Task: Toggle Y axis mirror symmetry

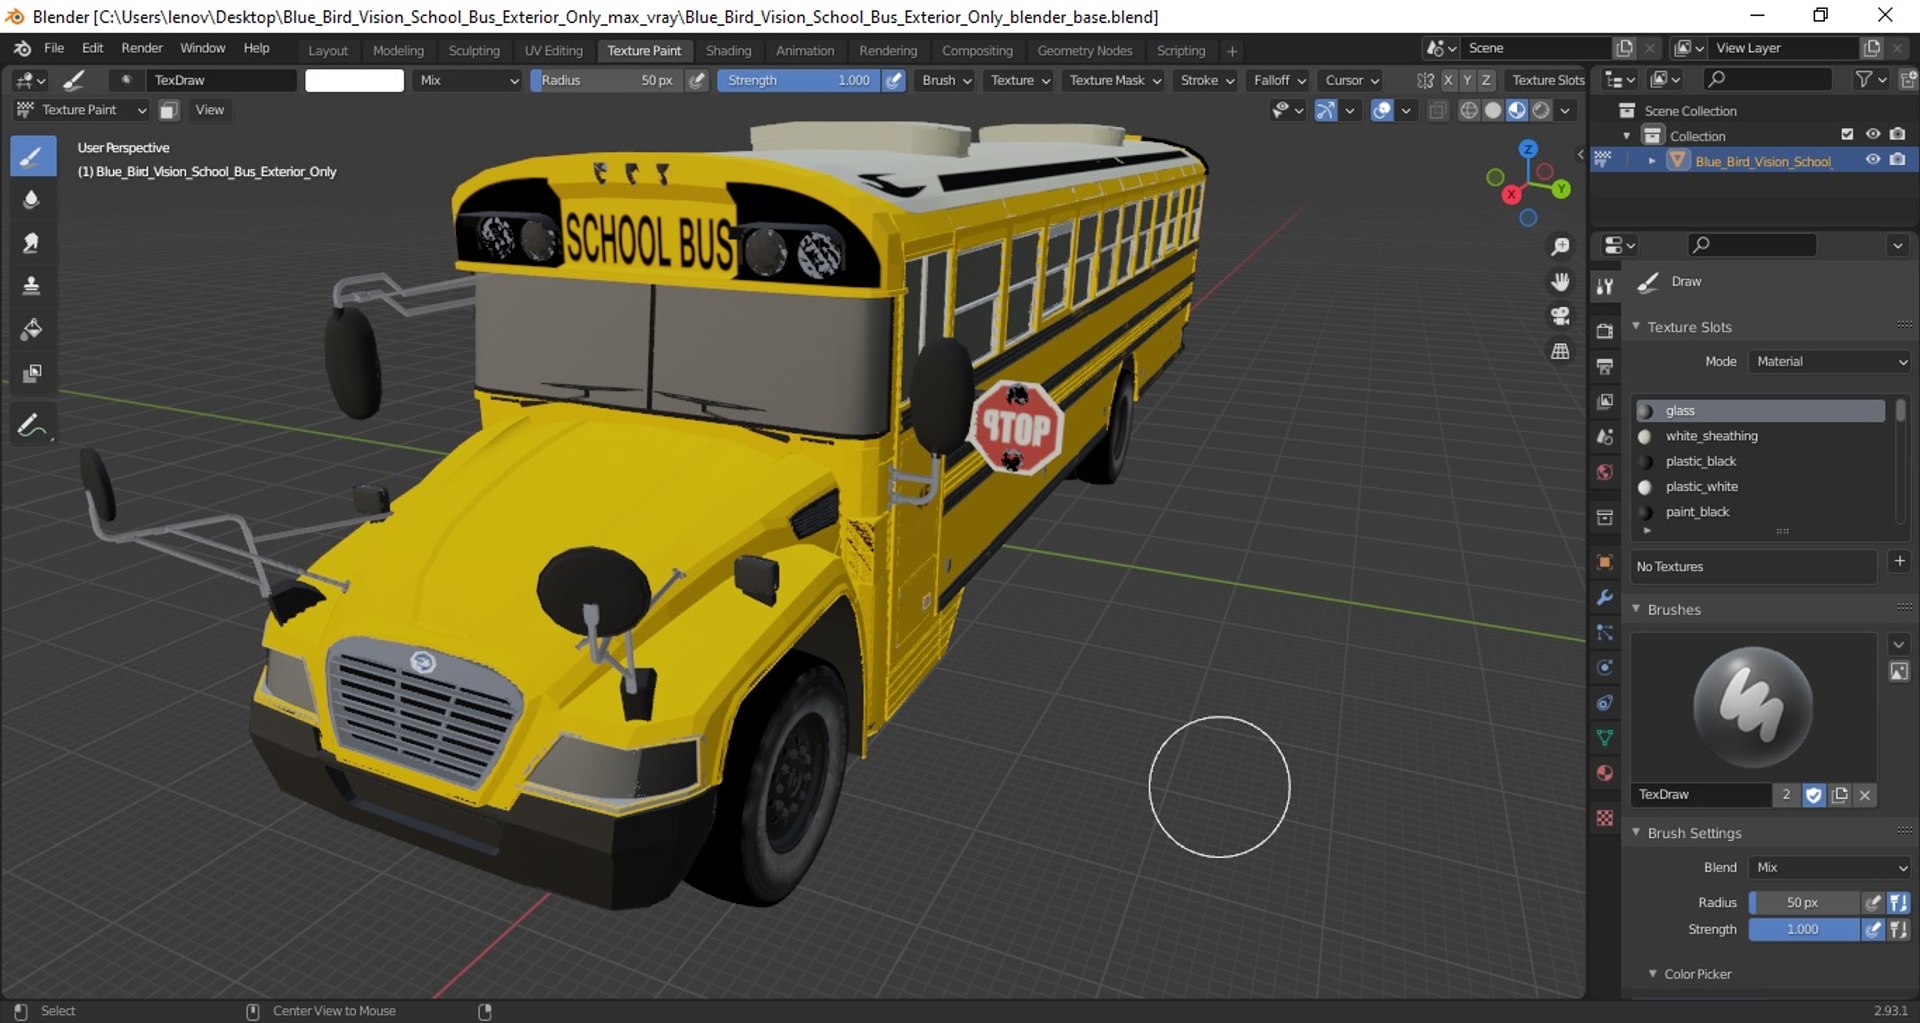Action: pos(1467,80)
